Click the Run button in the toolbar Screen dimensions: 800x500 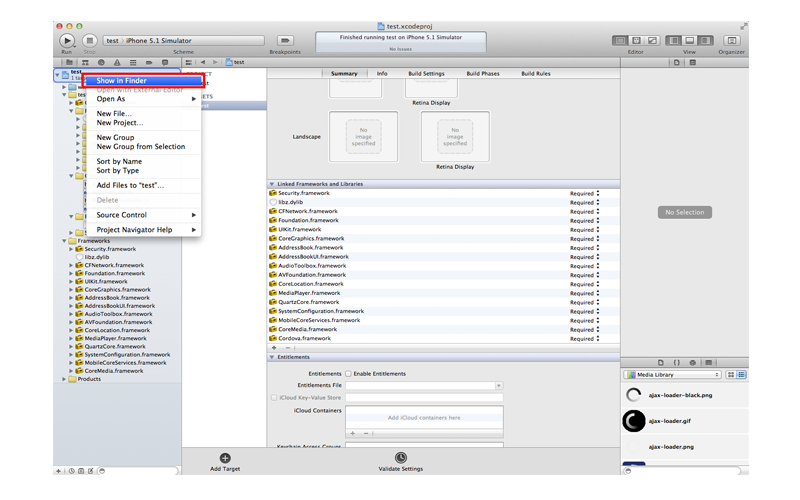coord(67,40)
